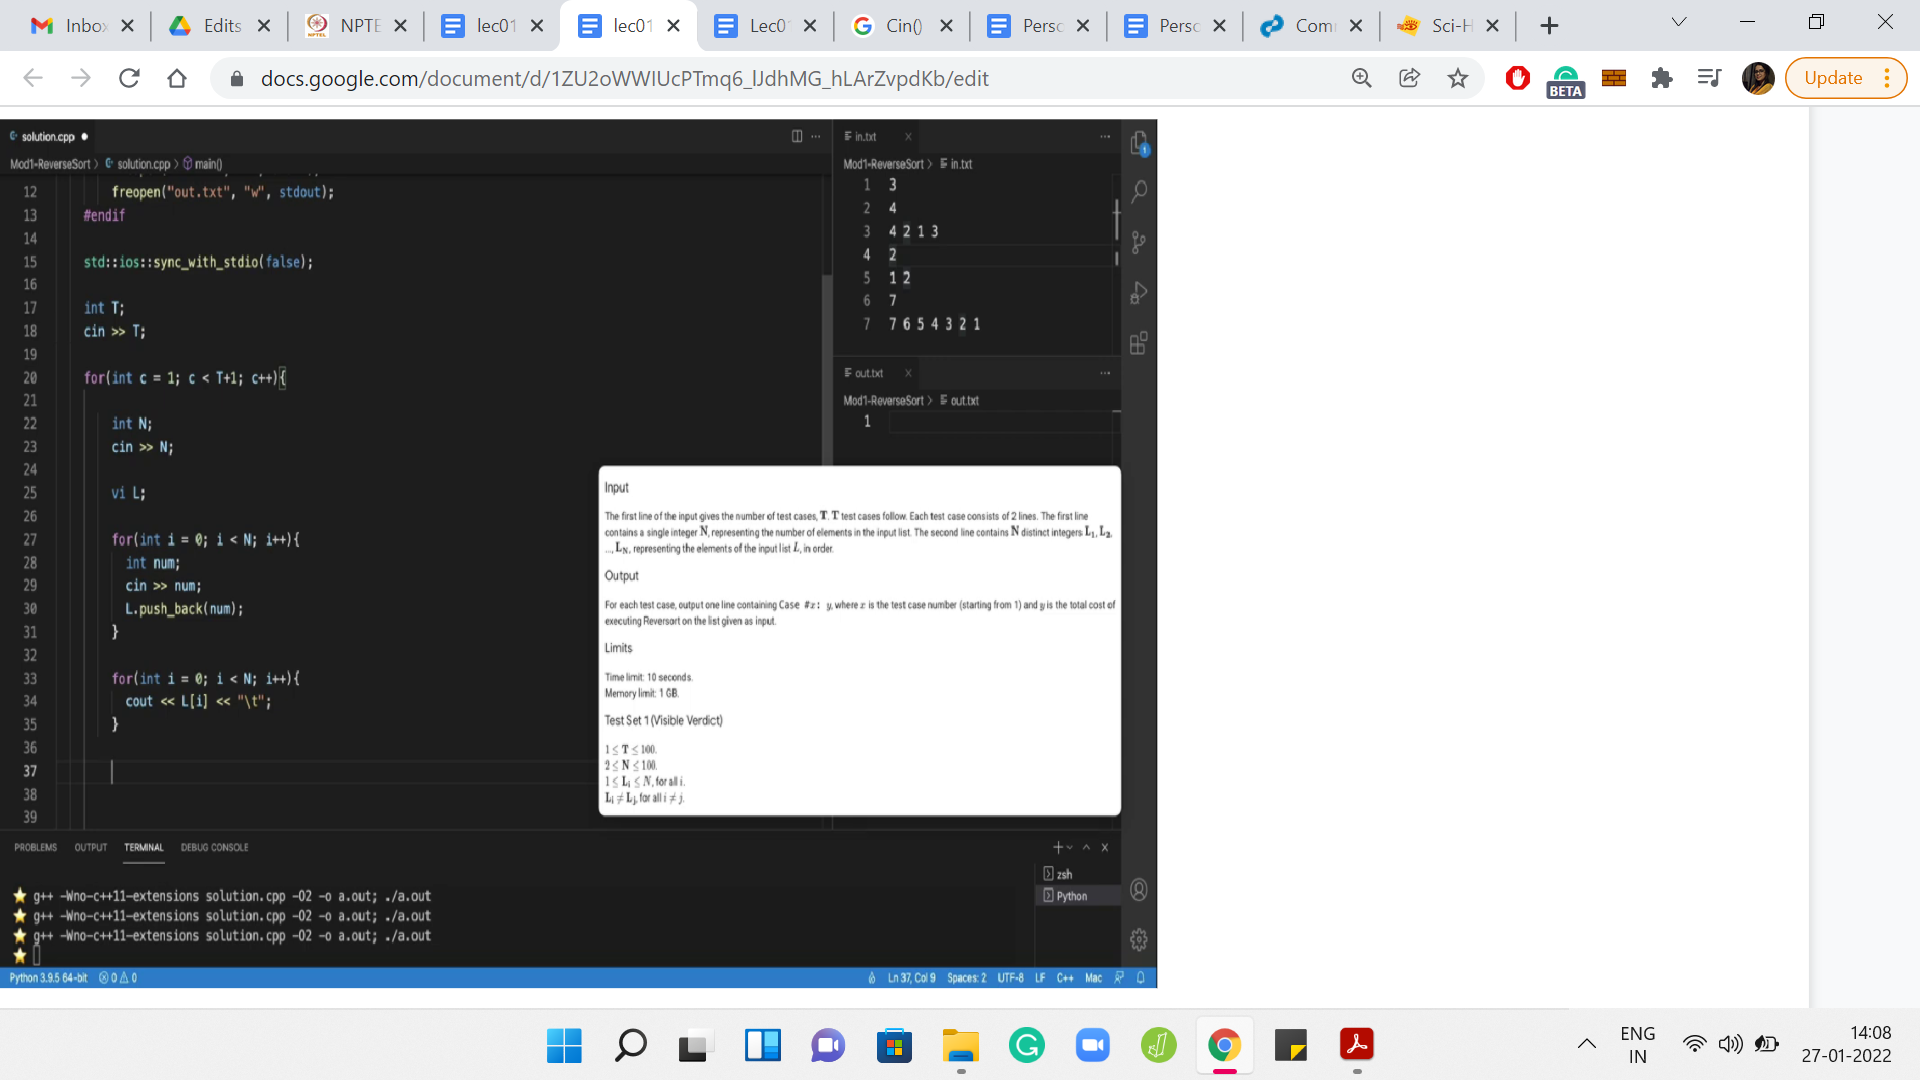The width and height of the screenshot is (1920, 1080).
Task: Click the split editor icon beside solution.cpp
Action: pyautogui.click(x=797, y=136)
